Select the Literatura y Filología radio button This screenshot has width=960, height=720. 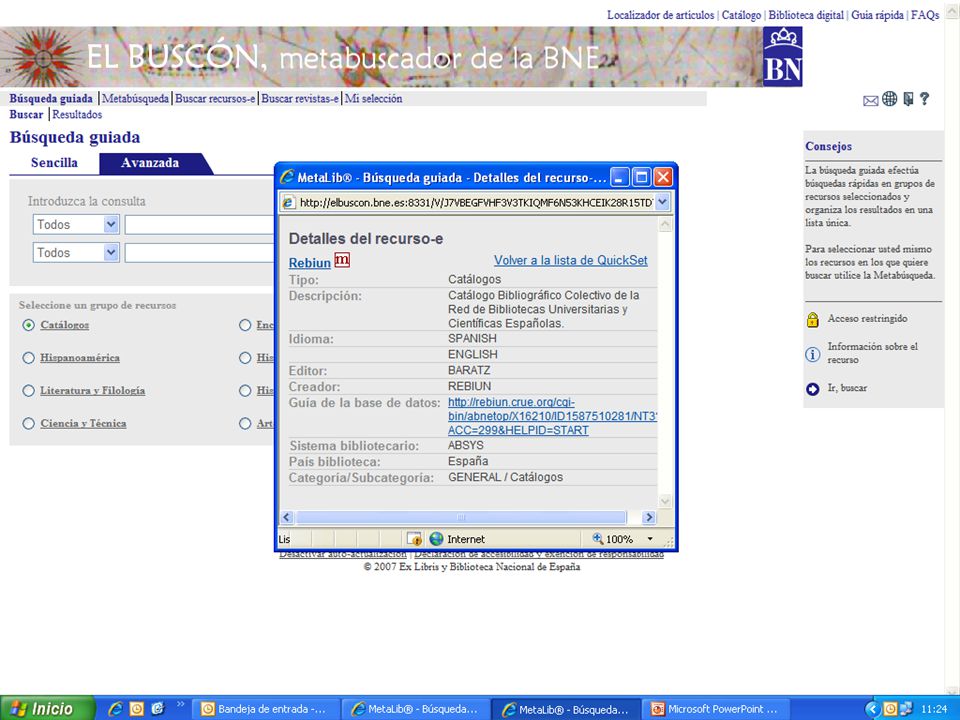point(28,391)
